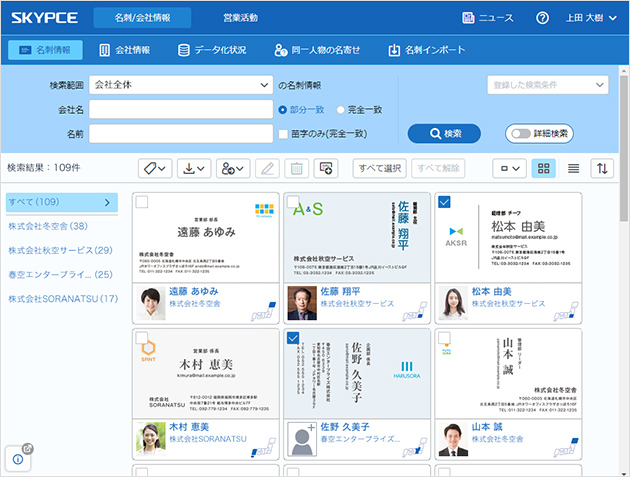Click the sort order arrows icon
Image resolution: width=630 pixels, height=477 pixels.
(x=602, y=168)
